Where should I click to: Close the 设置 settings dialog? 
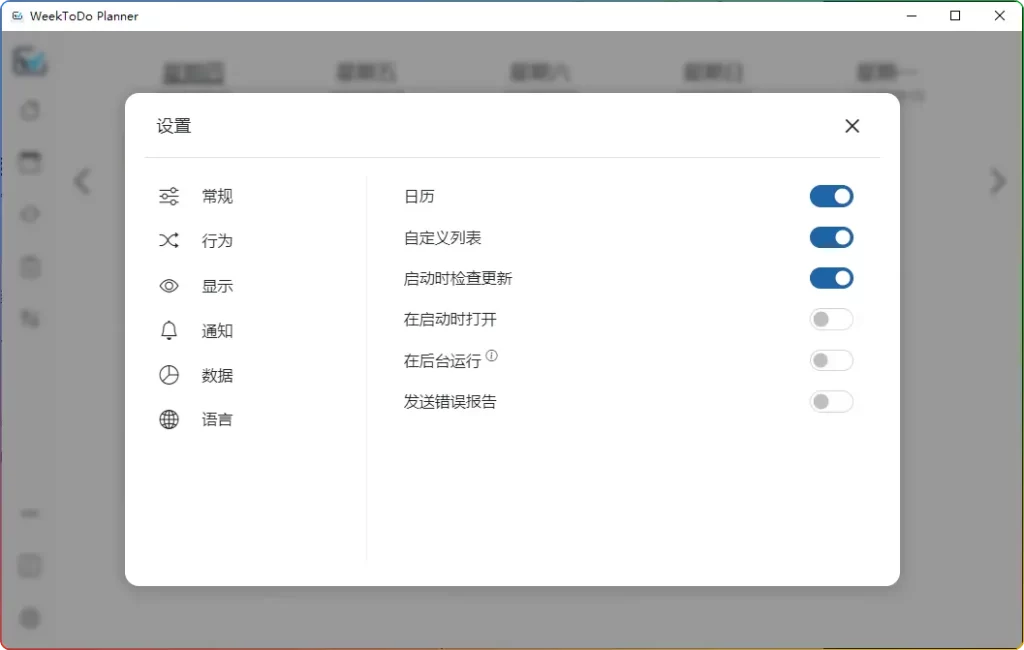(852, 126)
